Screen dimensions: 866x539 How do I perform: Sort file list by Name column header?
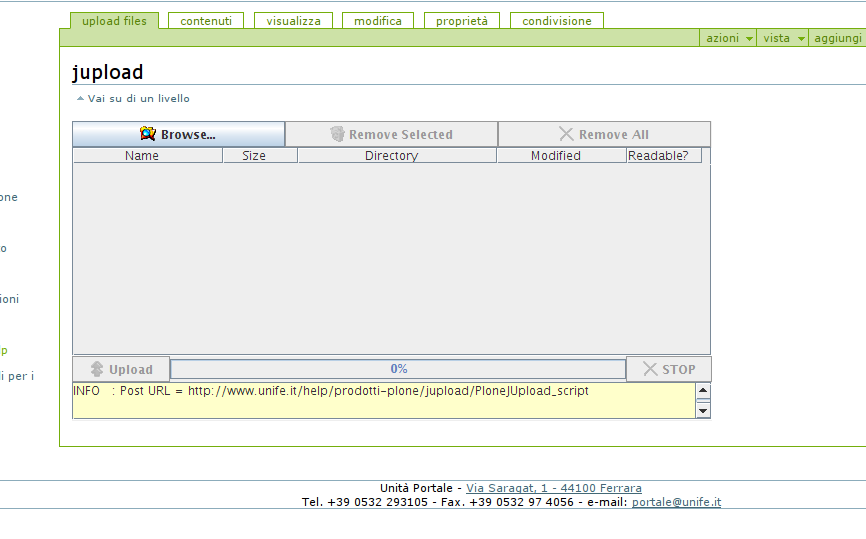click(x=142, y=156)
